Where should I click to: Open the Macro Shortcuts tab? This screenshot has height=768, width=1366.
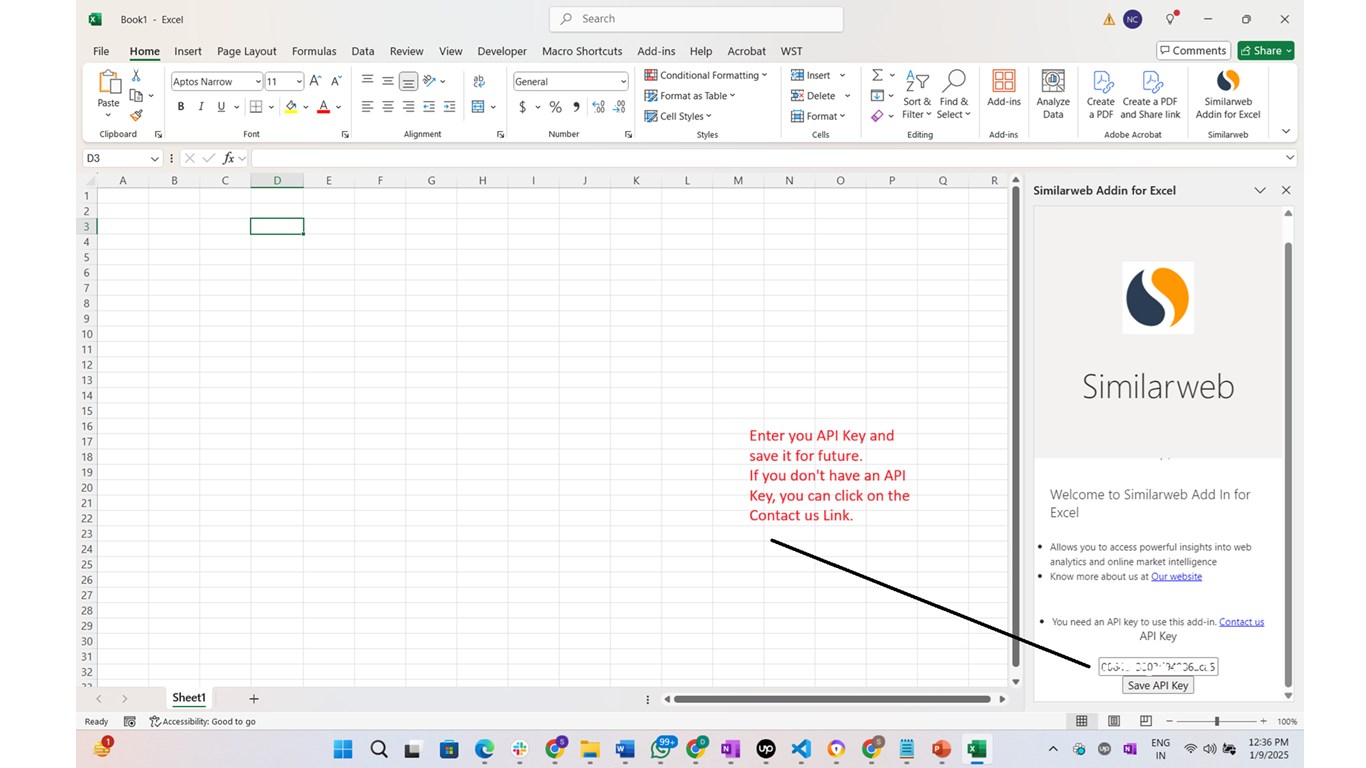click(x=582, y=51)
